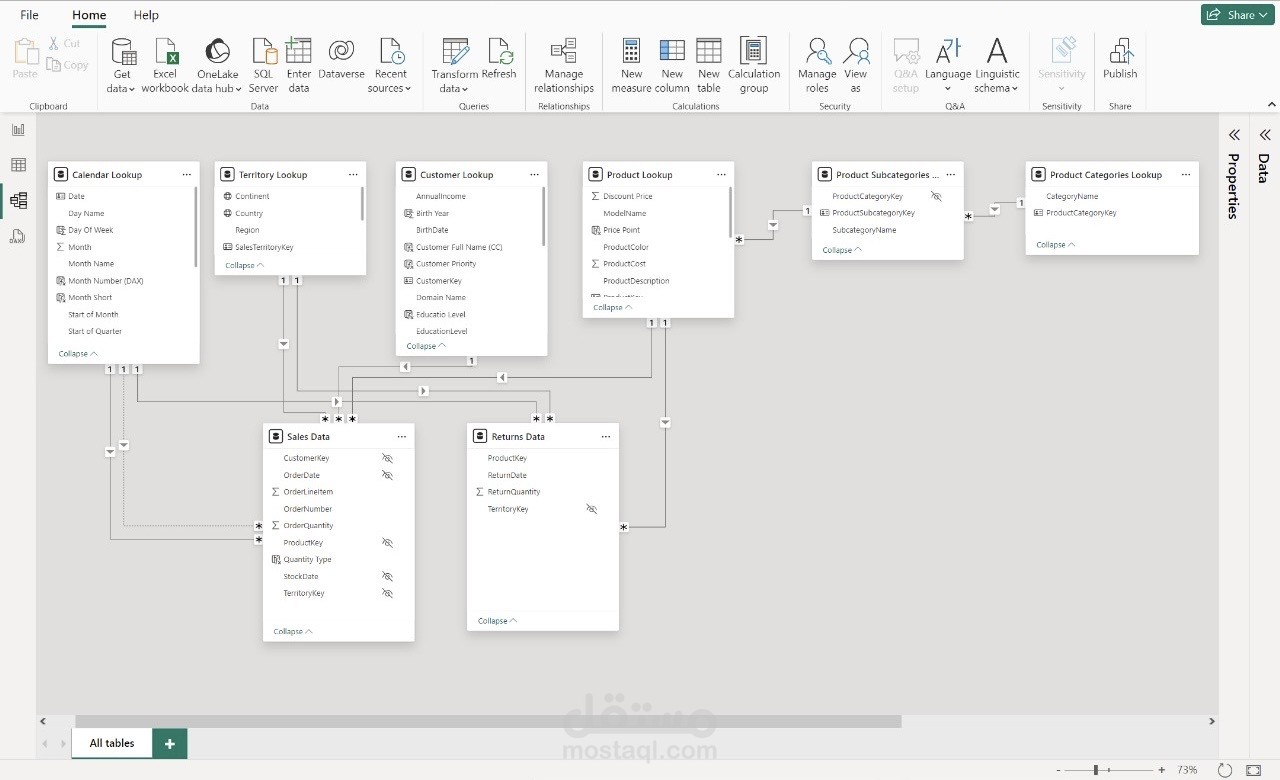Collapse the Product Categories Lookup table
The width and height of the screenshot is (1280, 780).
[1056, 245]
